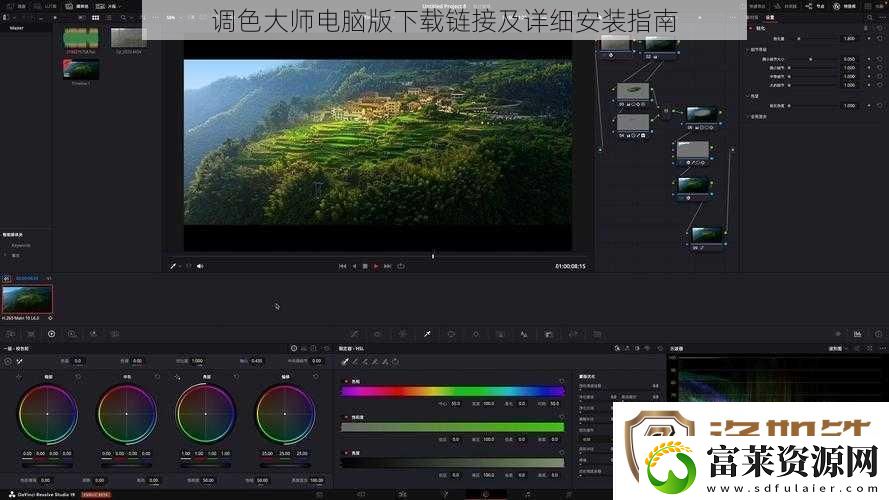Play the clip in reverse
889x500 pixels.
point(354,266)
